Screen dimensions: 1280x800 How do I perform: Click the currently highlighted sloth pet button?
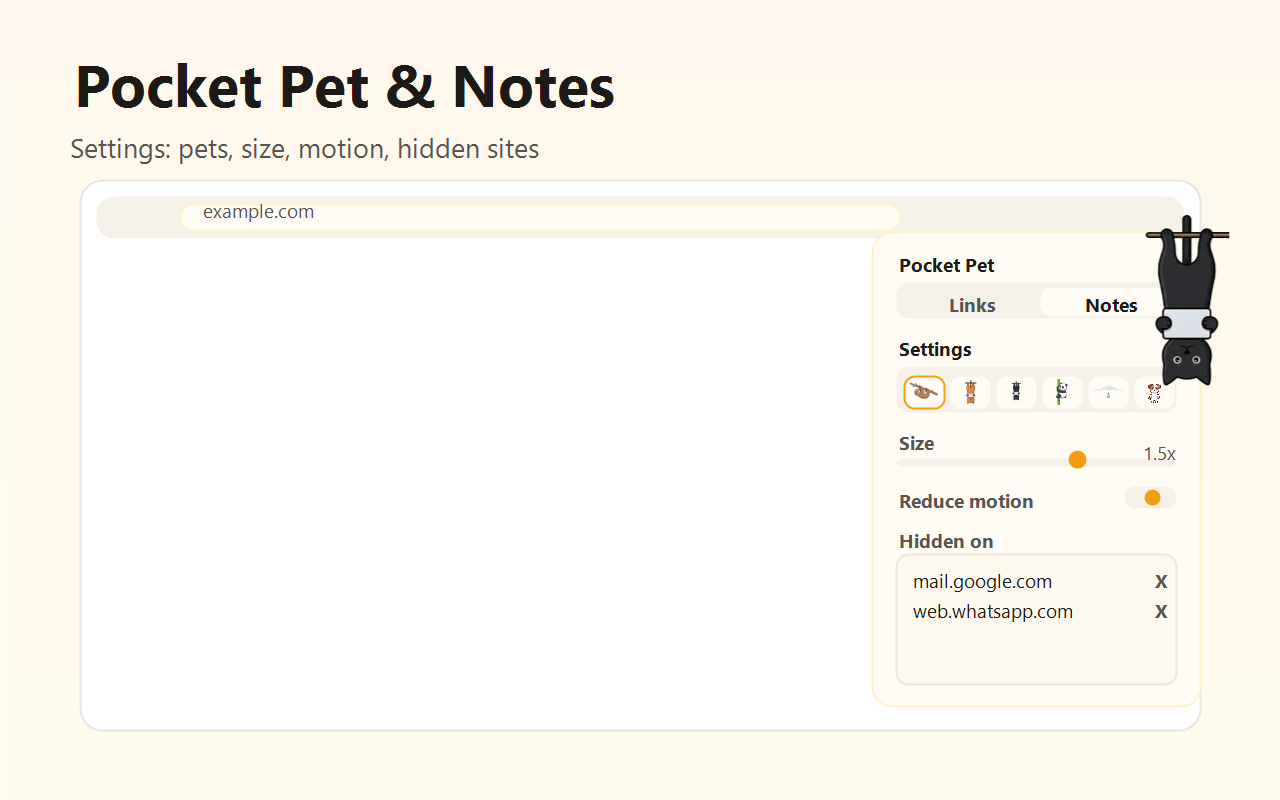923,392
